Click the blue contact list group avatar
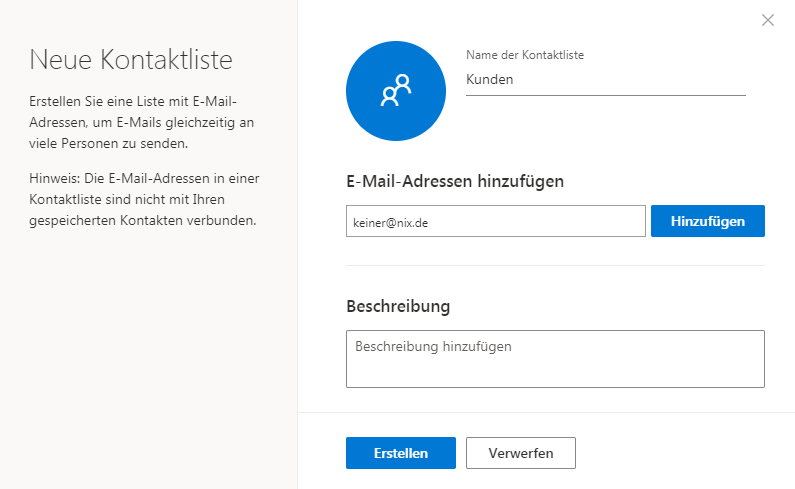The image size is (795, 489). point(396,91)
